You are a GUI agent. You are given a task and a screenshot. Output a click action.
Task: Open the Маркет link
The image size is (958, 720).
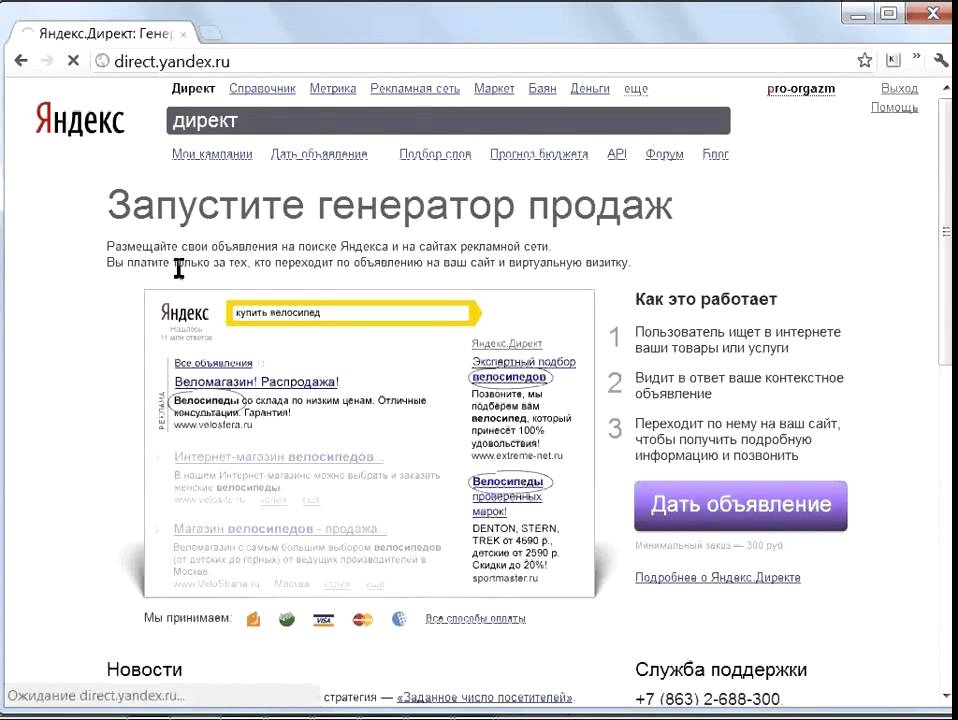tap(494, 89)
